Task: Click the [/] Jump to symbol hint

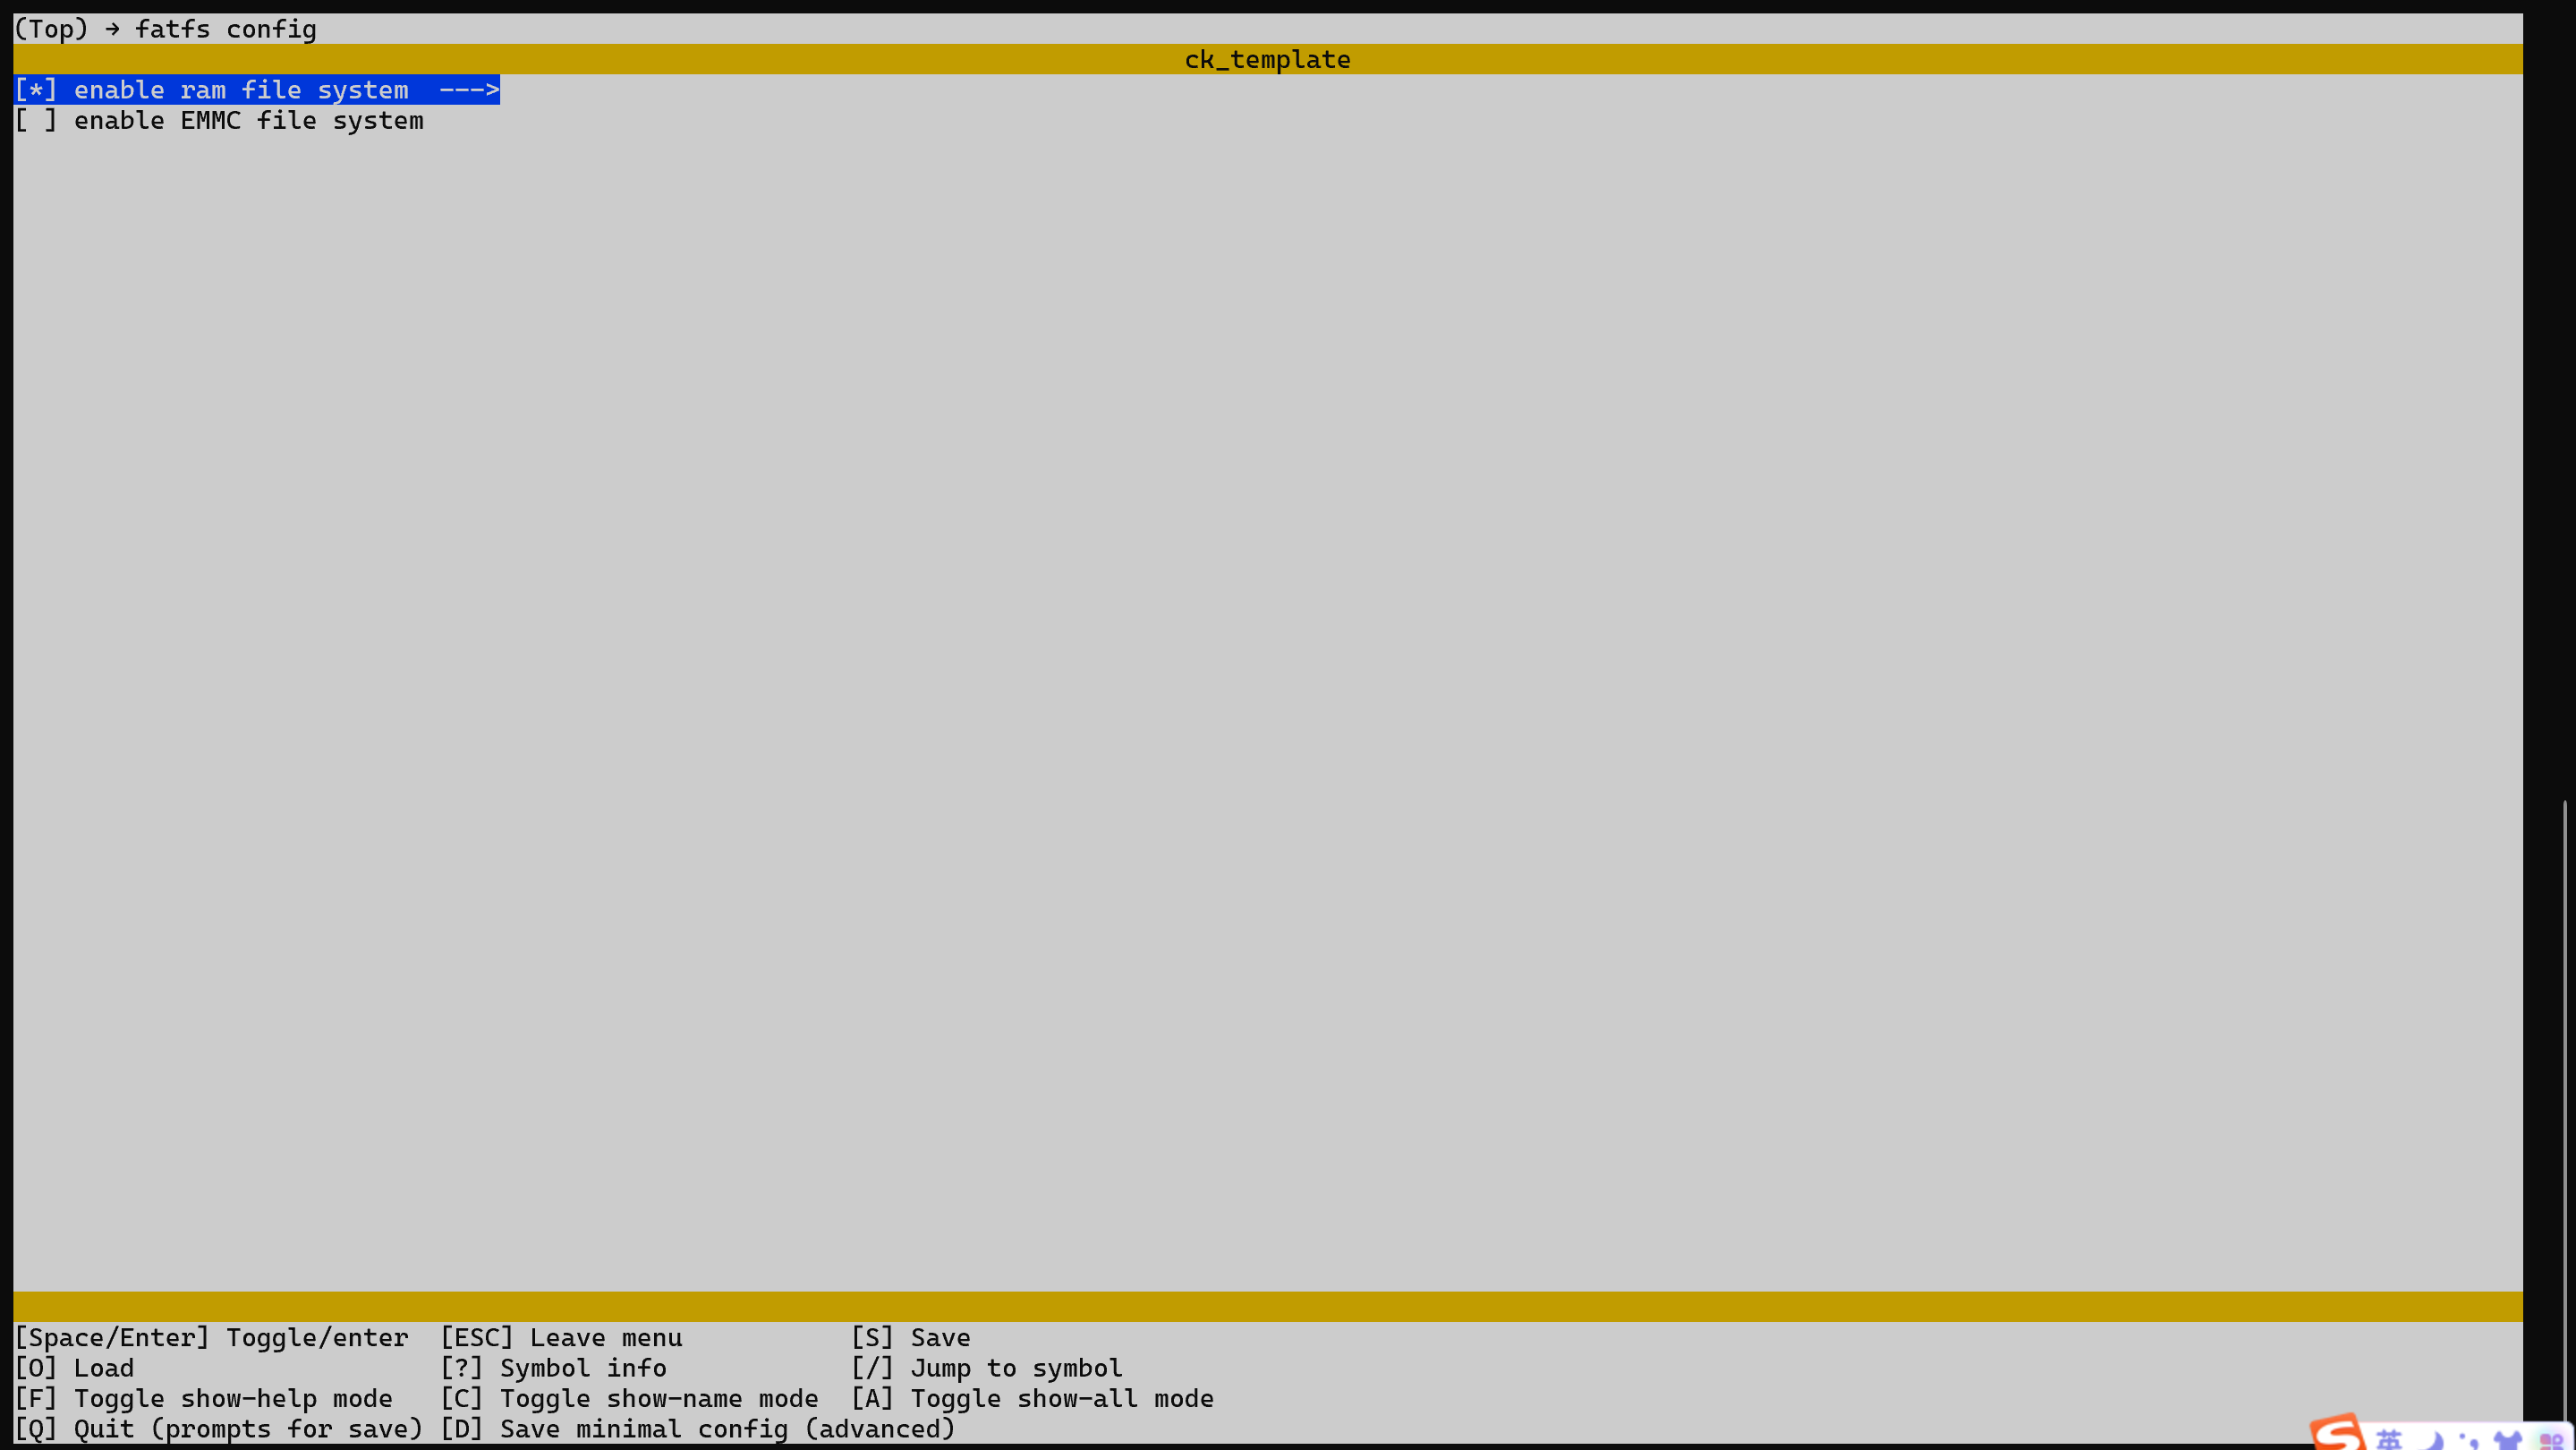Action: coord(987,1368)
